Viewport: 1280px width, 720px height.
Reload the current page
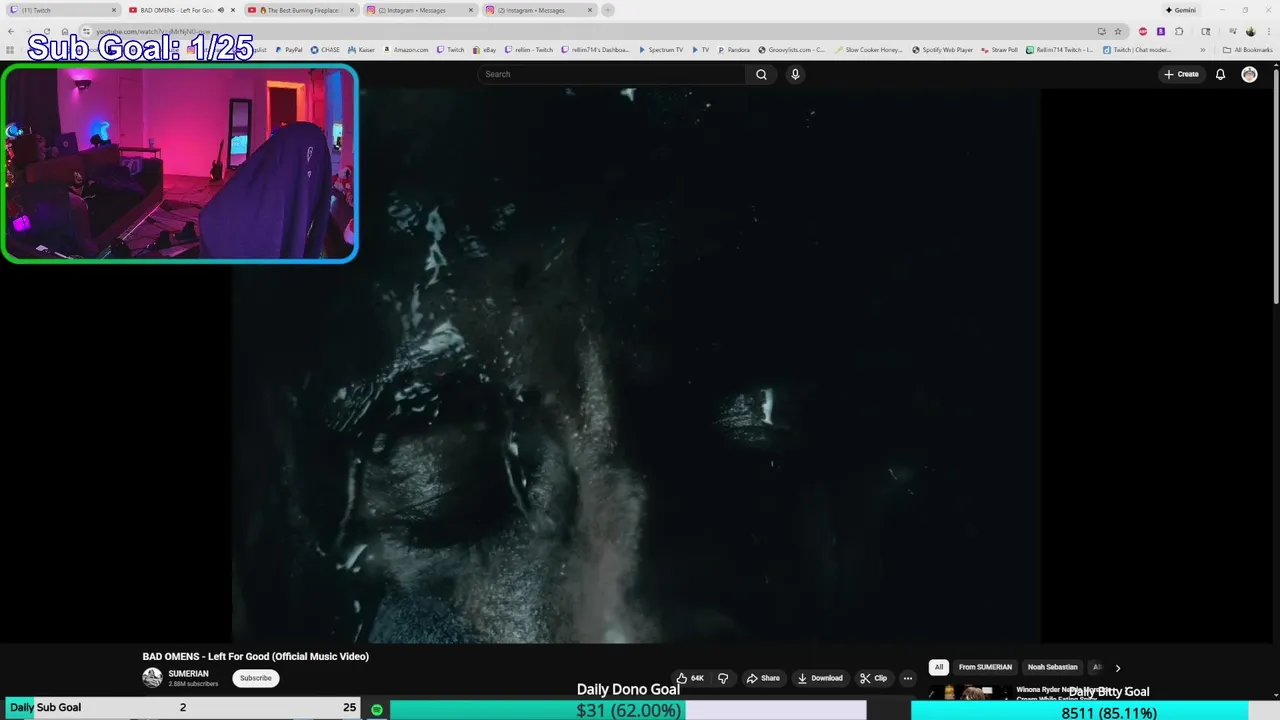pyautogui.click(x=47, y=31)
